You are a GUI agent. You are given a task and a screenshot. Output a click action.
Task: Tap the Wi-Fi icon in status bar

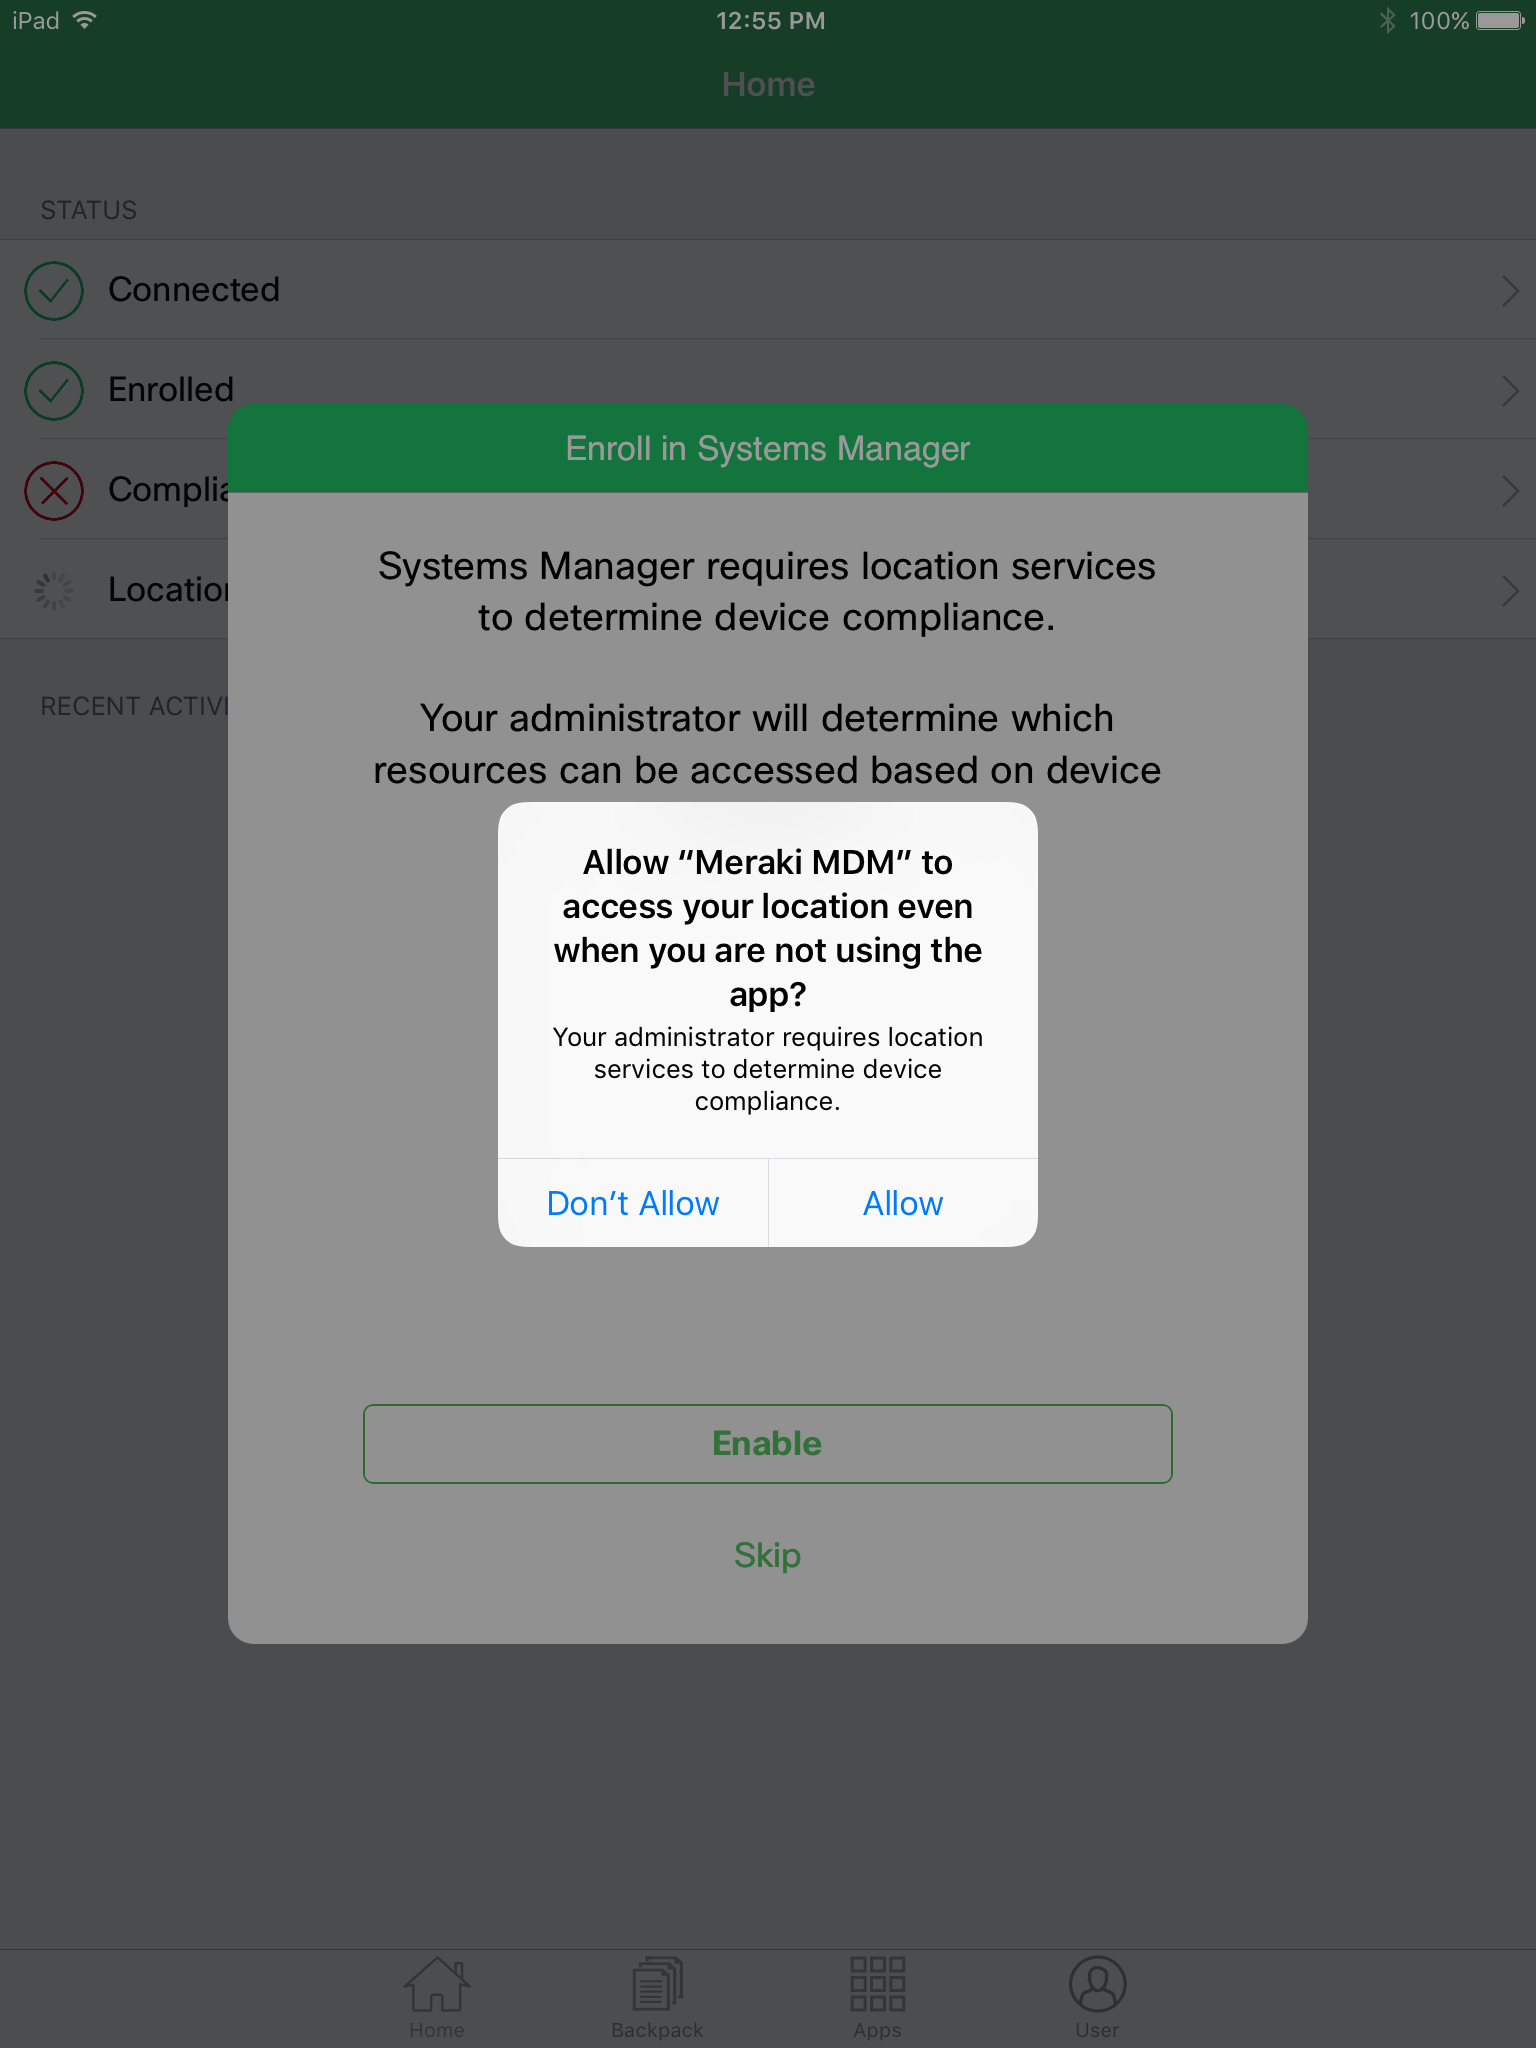click(85, 20)
